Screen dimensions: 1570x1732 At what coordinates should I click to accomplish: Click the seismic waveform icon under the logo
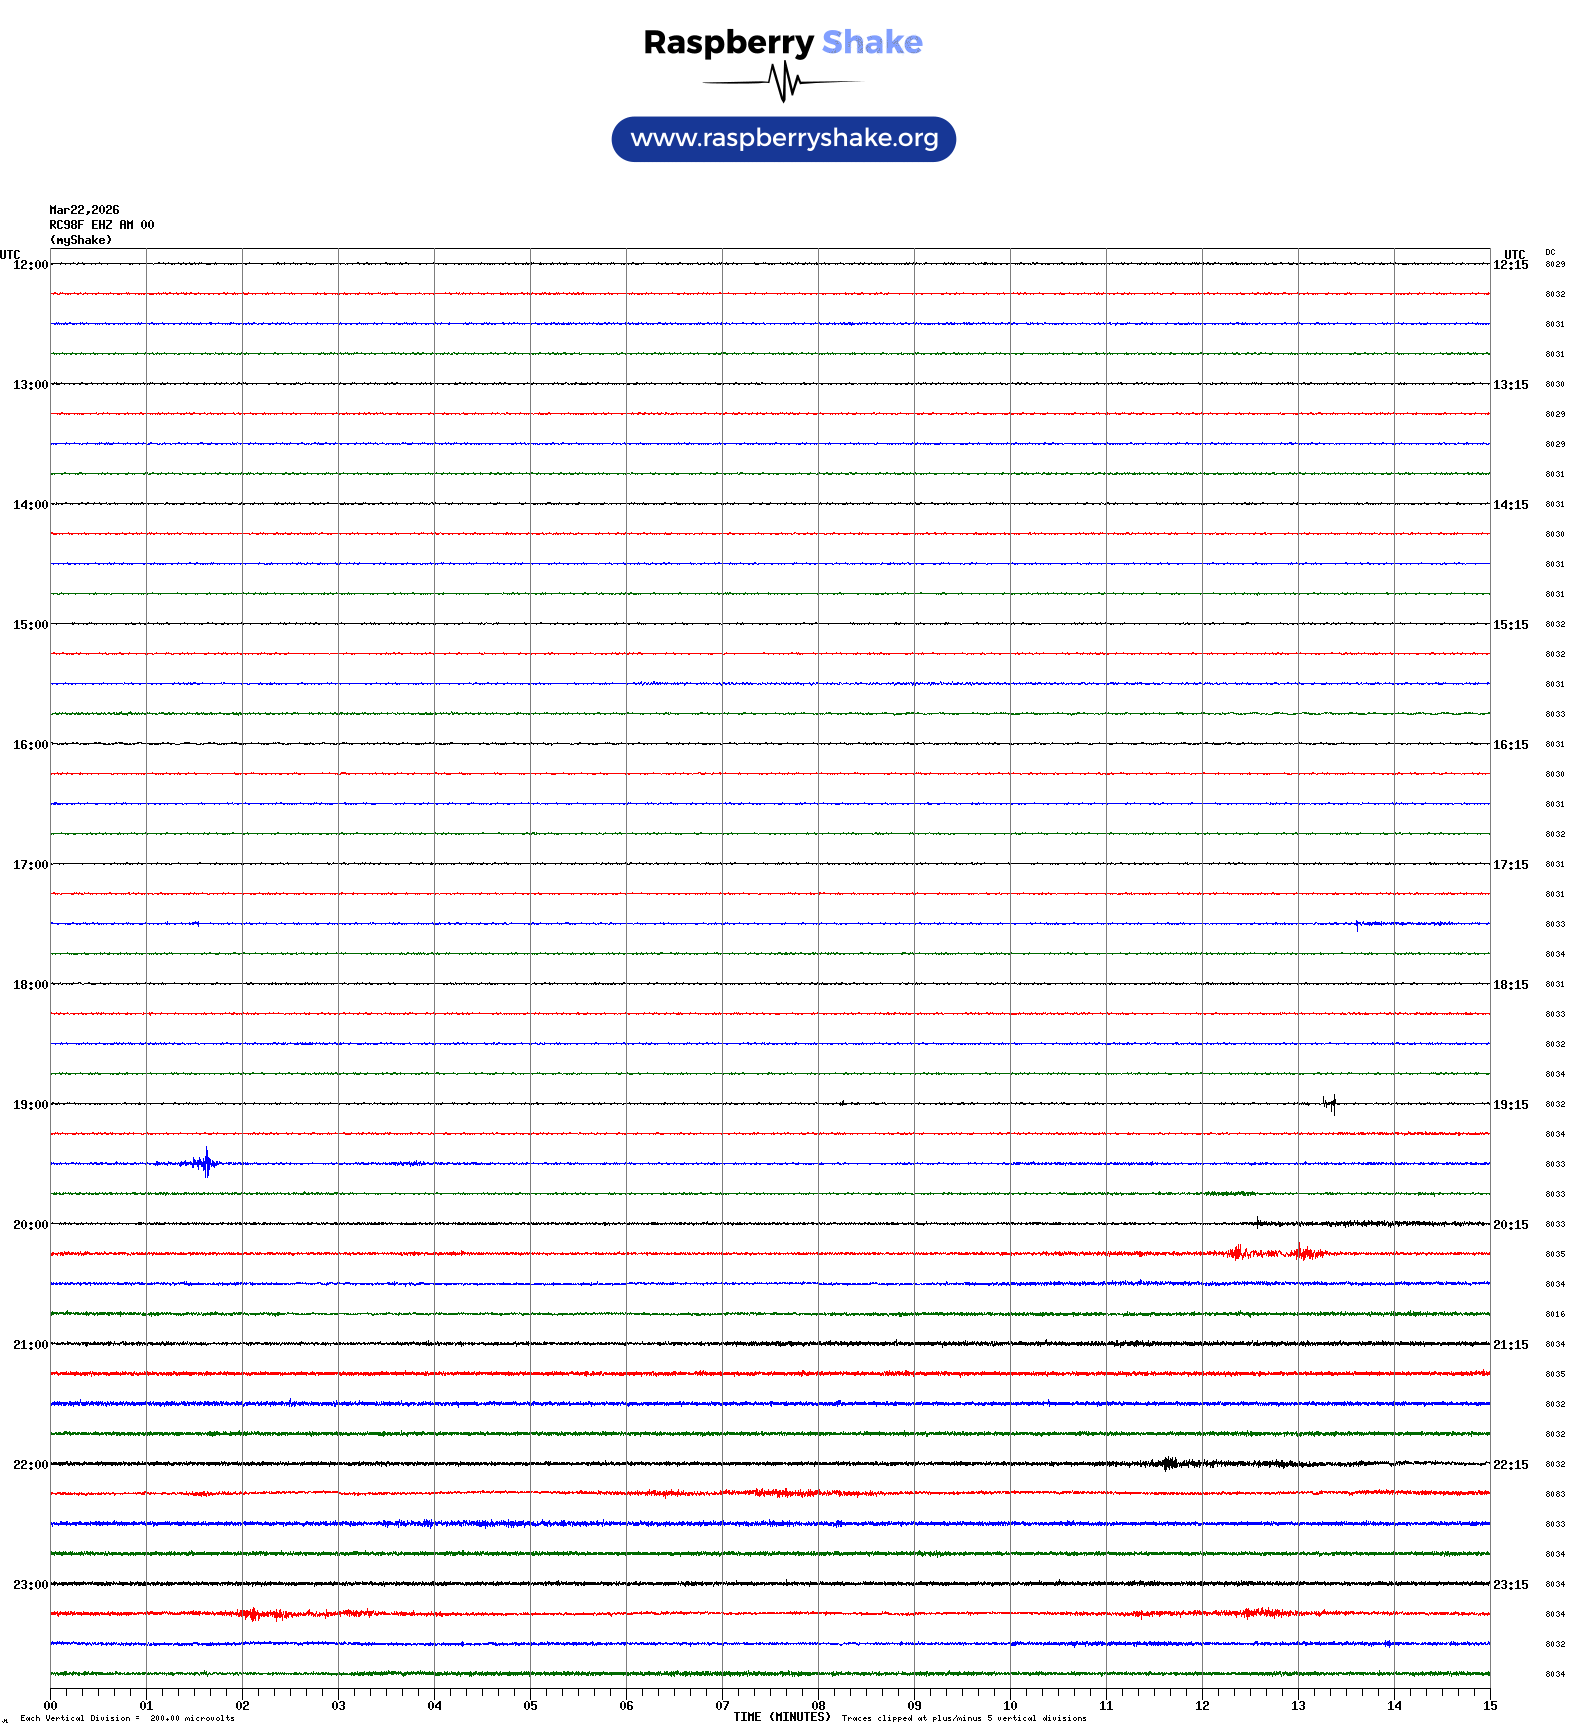pyautogui.click(x=783, y=82)
